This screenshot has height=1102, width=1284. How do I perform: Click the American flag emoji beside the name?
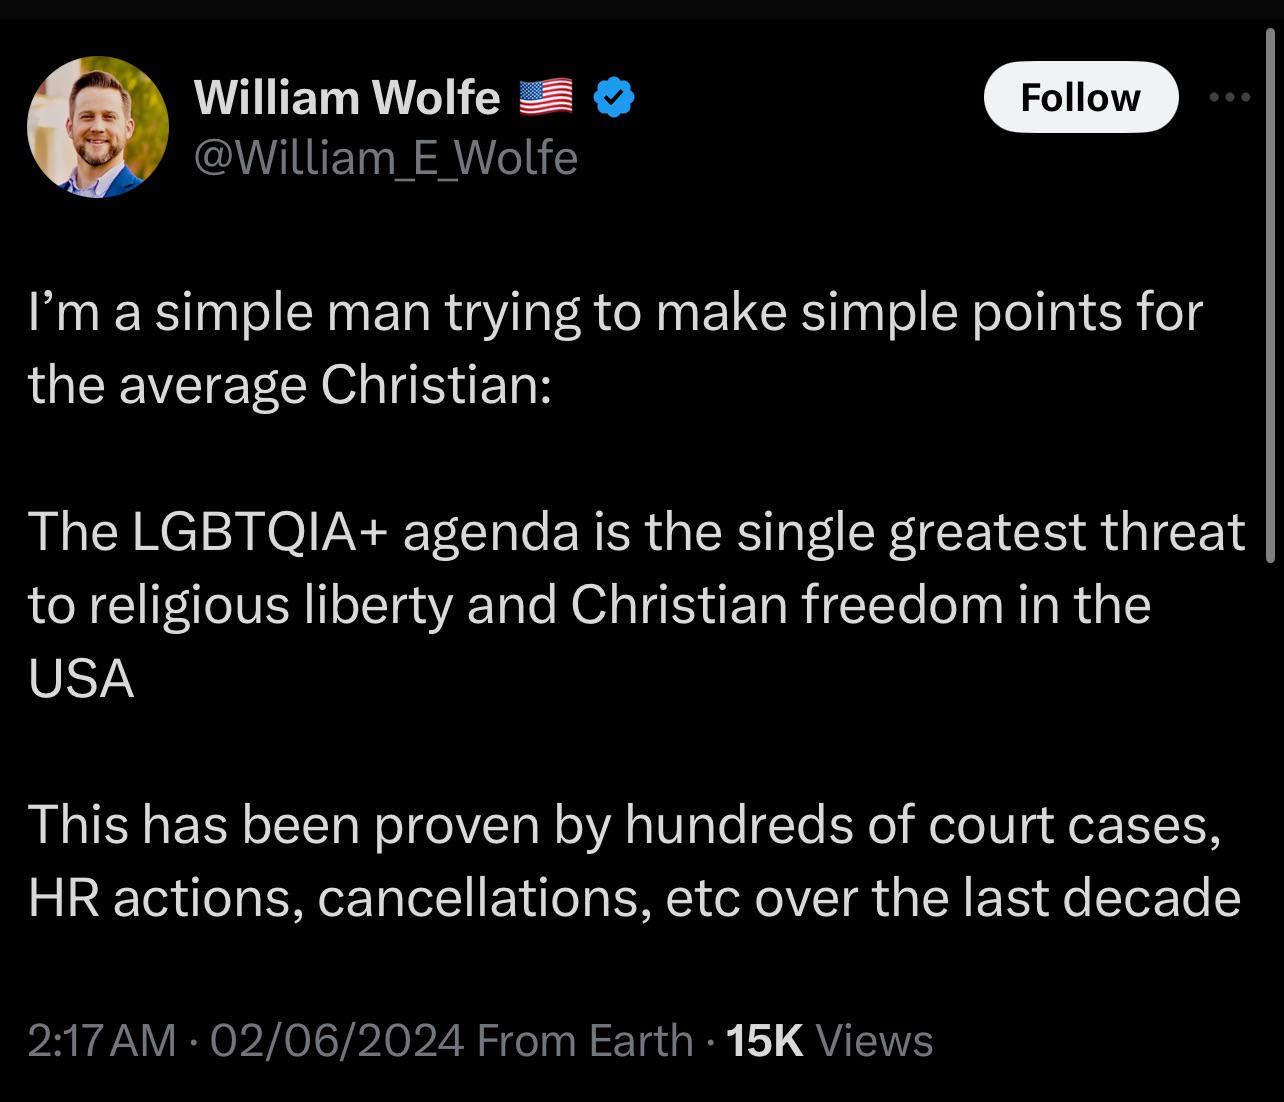coord(546,97)
